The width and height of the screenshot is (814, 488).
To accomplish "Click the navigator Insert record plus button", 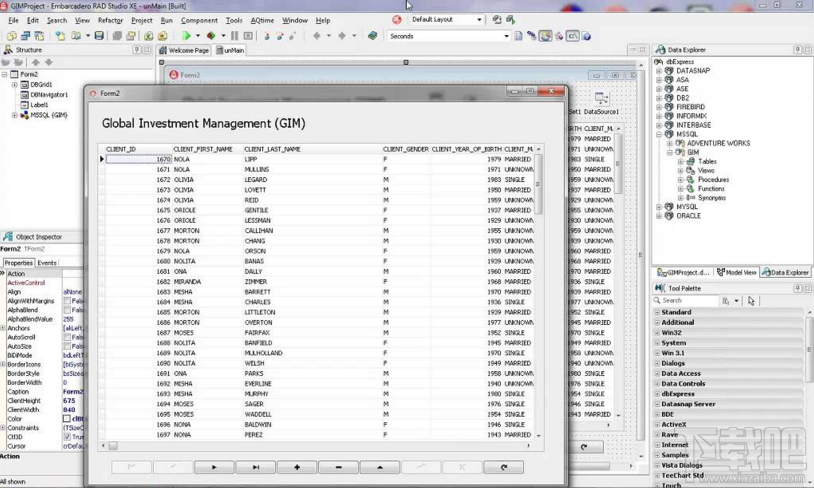I will [x=297, y=467].
